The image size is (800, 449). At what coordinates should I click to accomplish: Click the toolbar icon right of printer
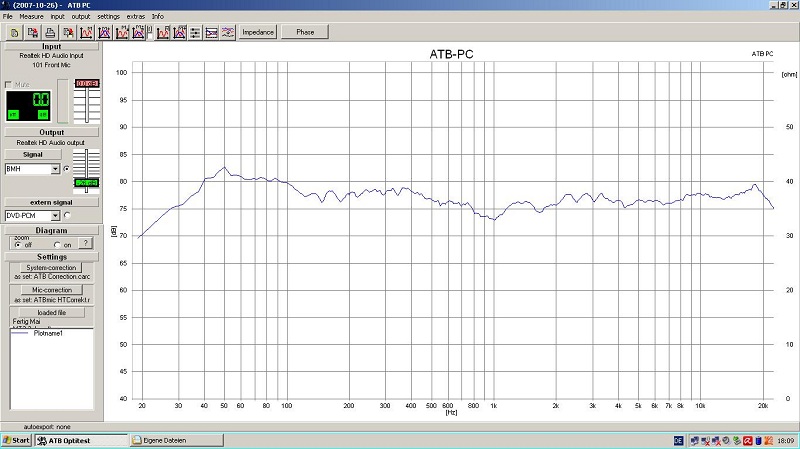pos(67,32)
